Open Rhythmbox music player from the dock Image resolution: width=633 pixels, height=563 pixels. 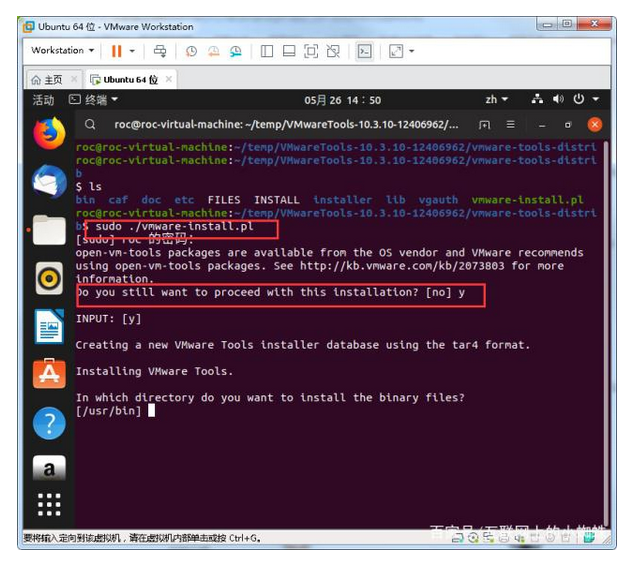(49, 278)
